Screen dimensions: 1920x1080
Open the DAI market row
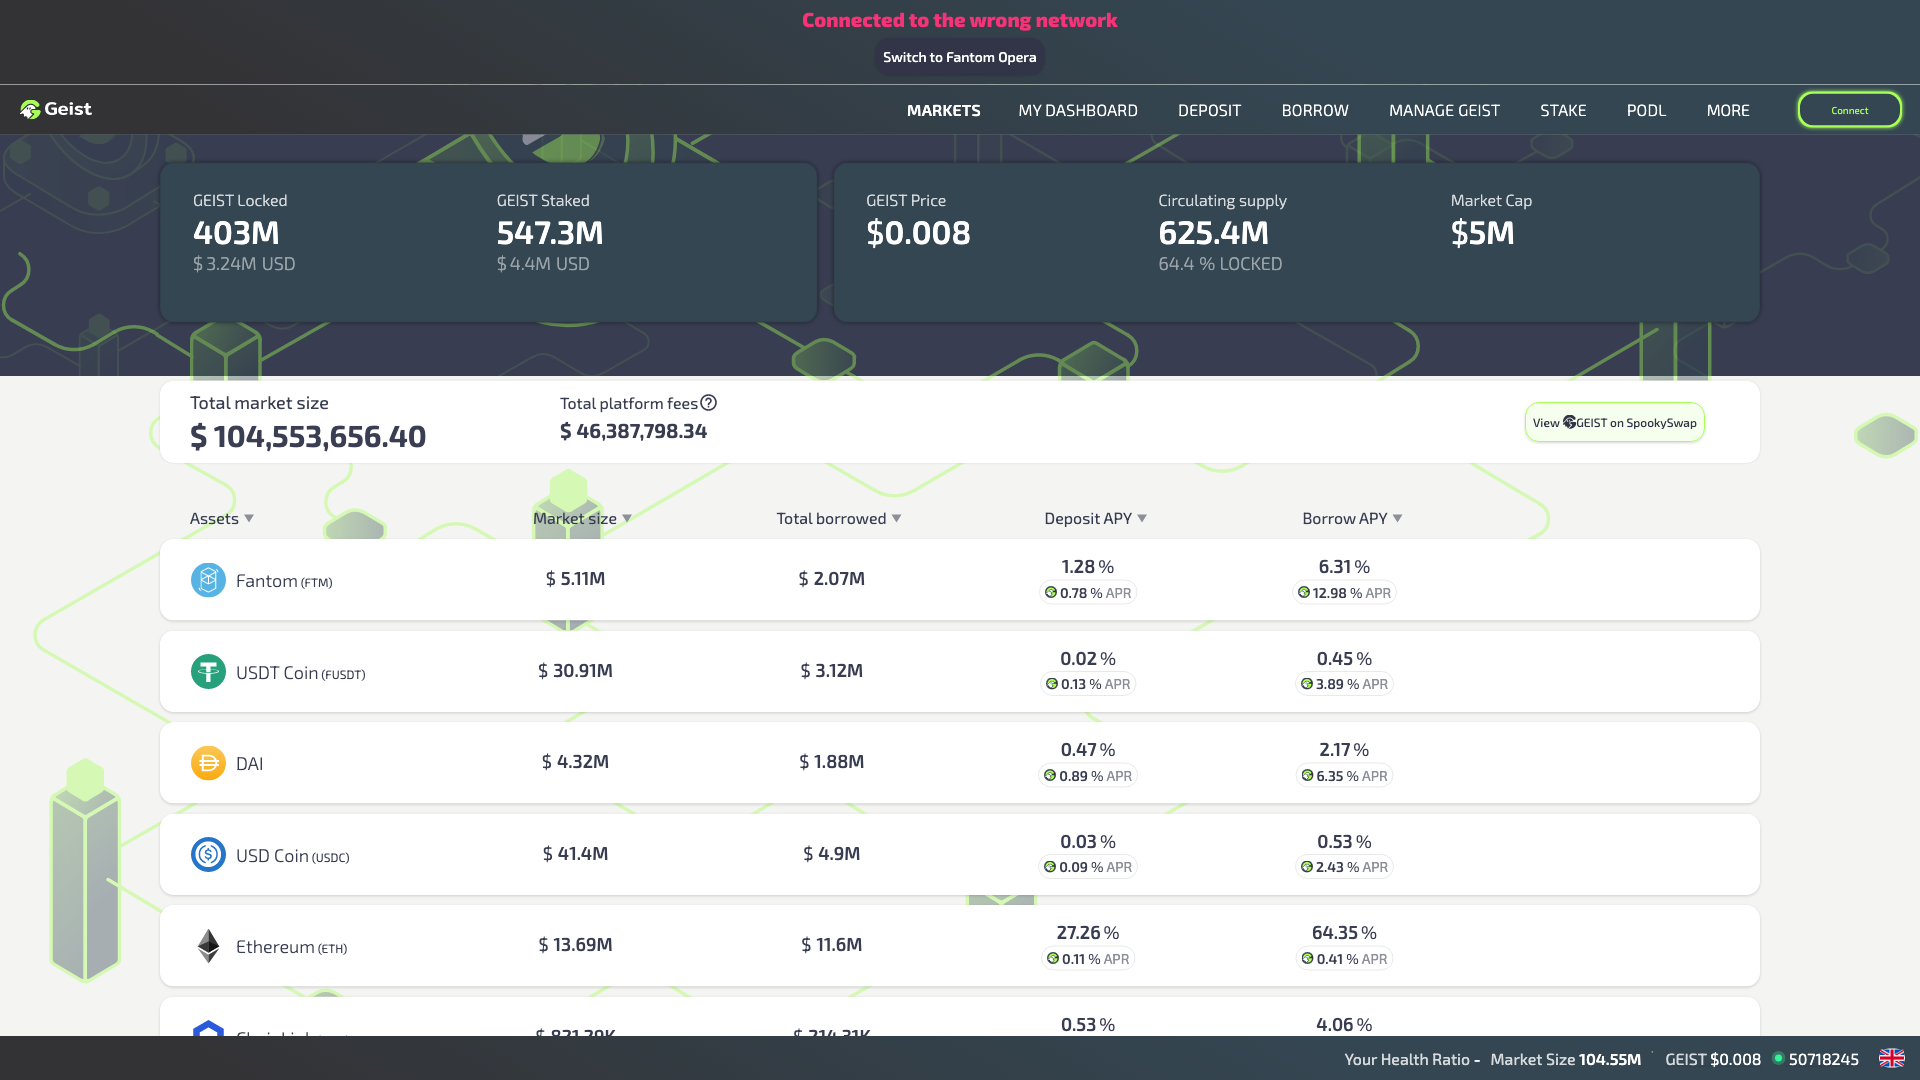coord(959,763)
